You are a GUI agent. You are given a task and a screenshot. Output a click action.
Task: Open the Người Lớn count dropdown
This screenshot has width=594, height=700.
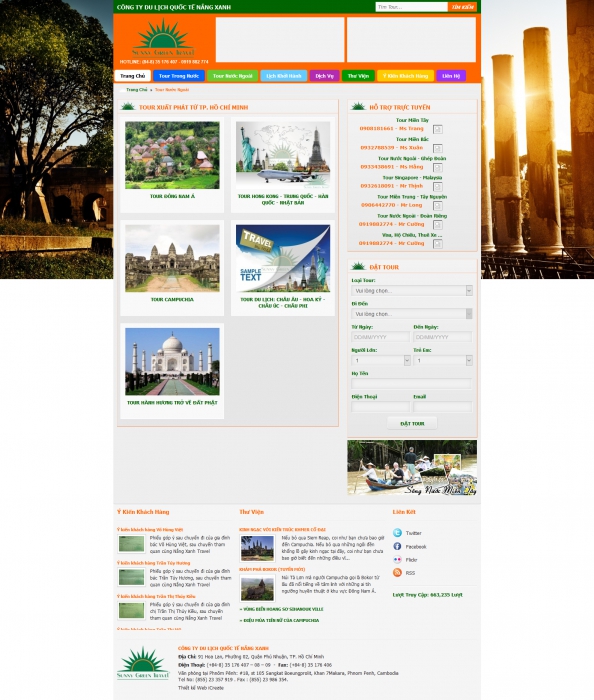click(381, 360)
